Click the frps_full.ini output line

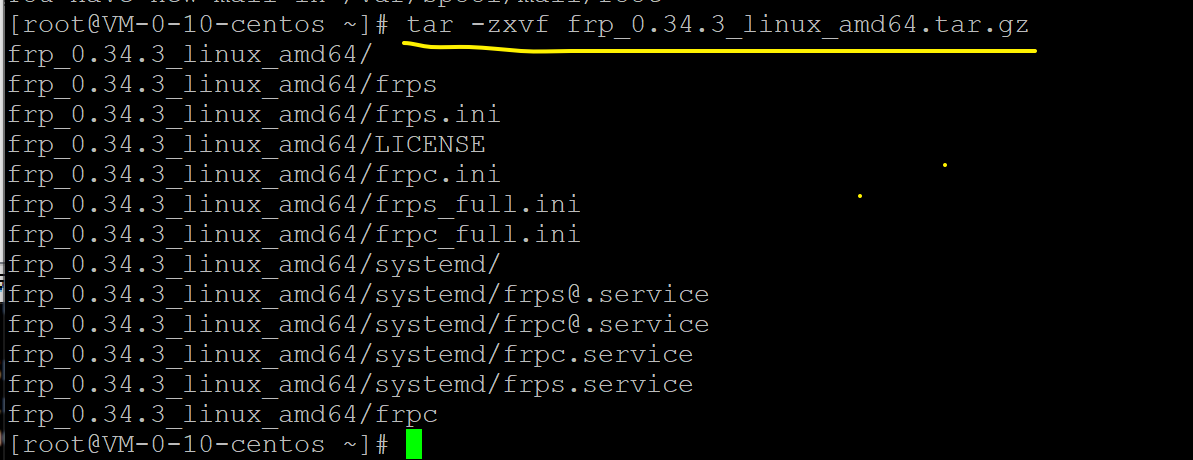[x=294, y=205]
